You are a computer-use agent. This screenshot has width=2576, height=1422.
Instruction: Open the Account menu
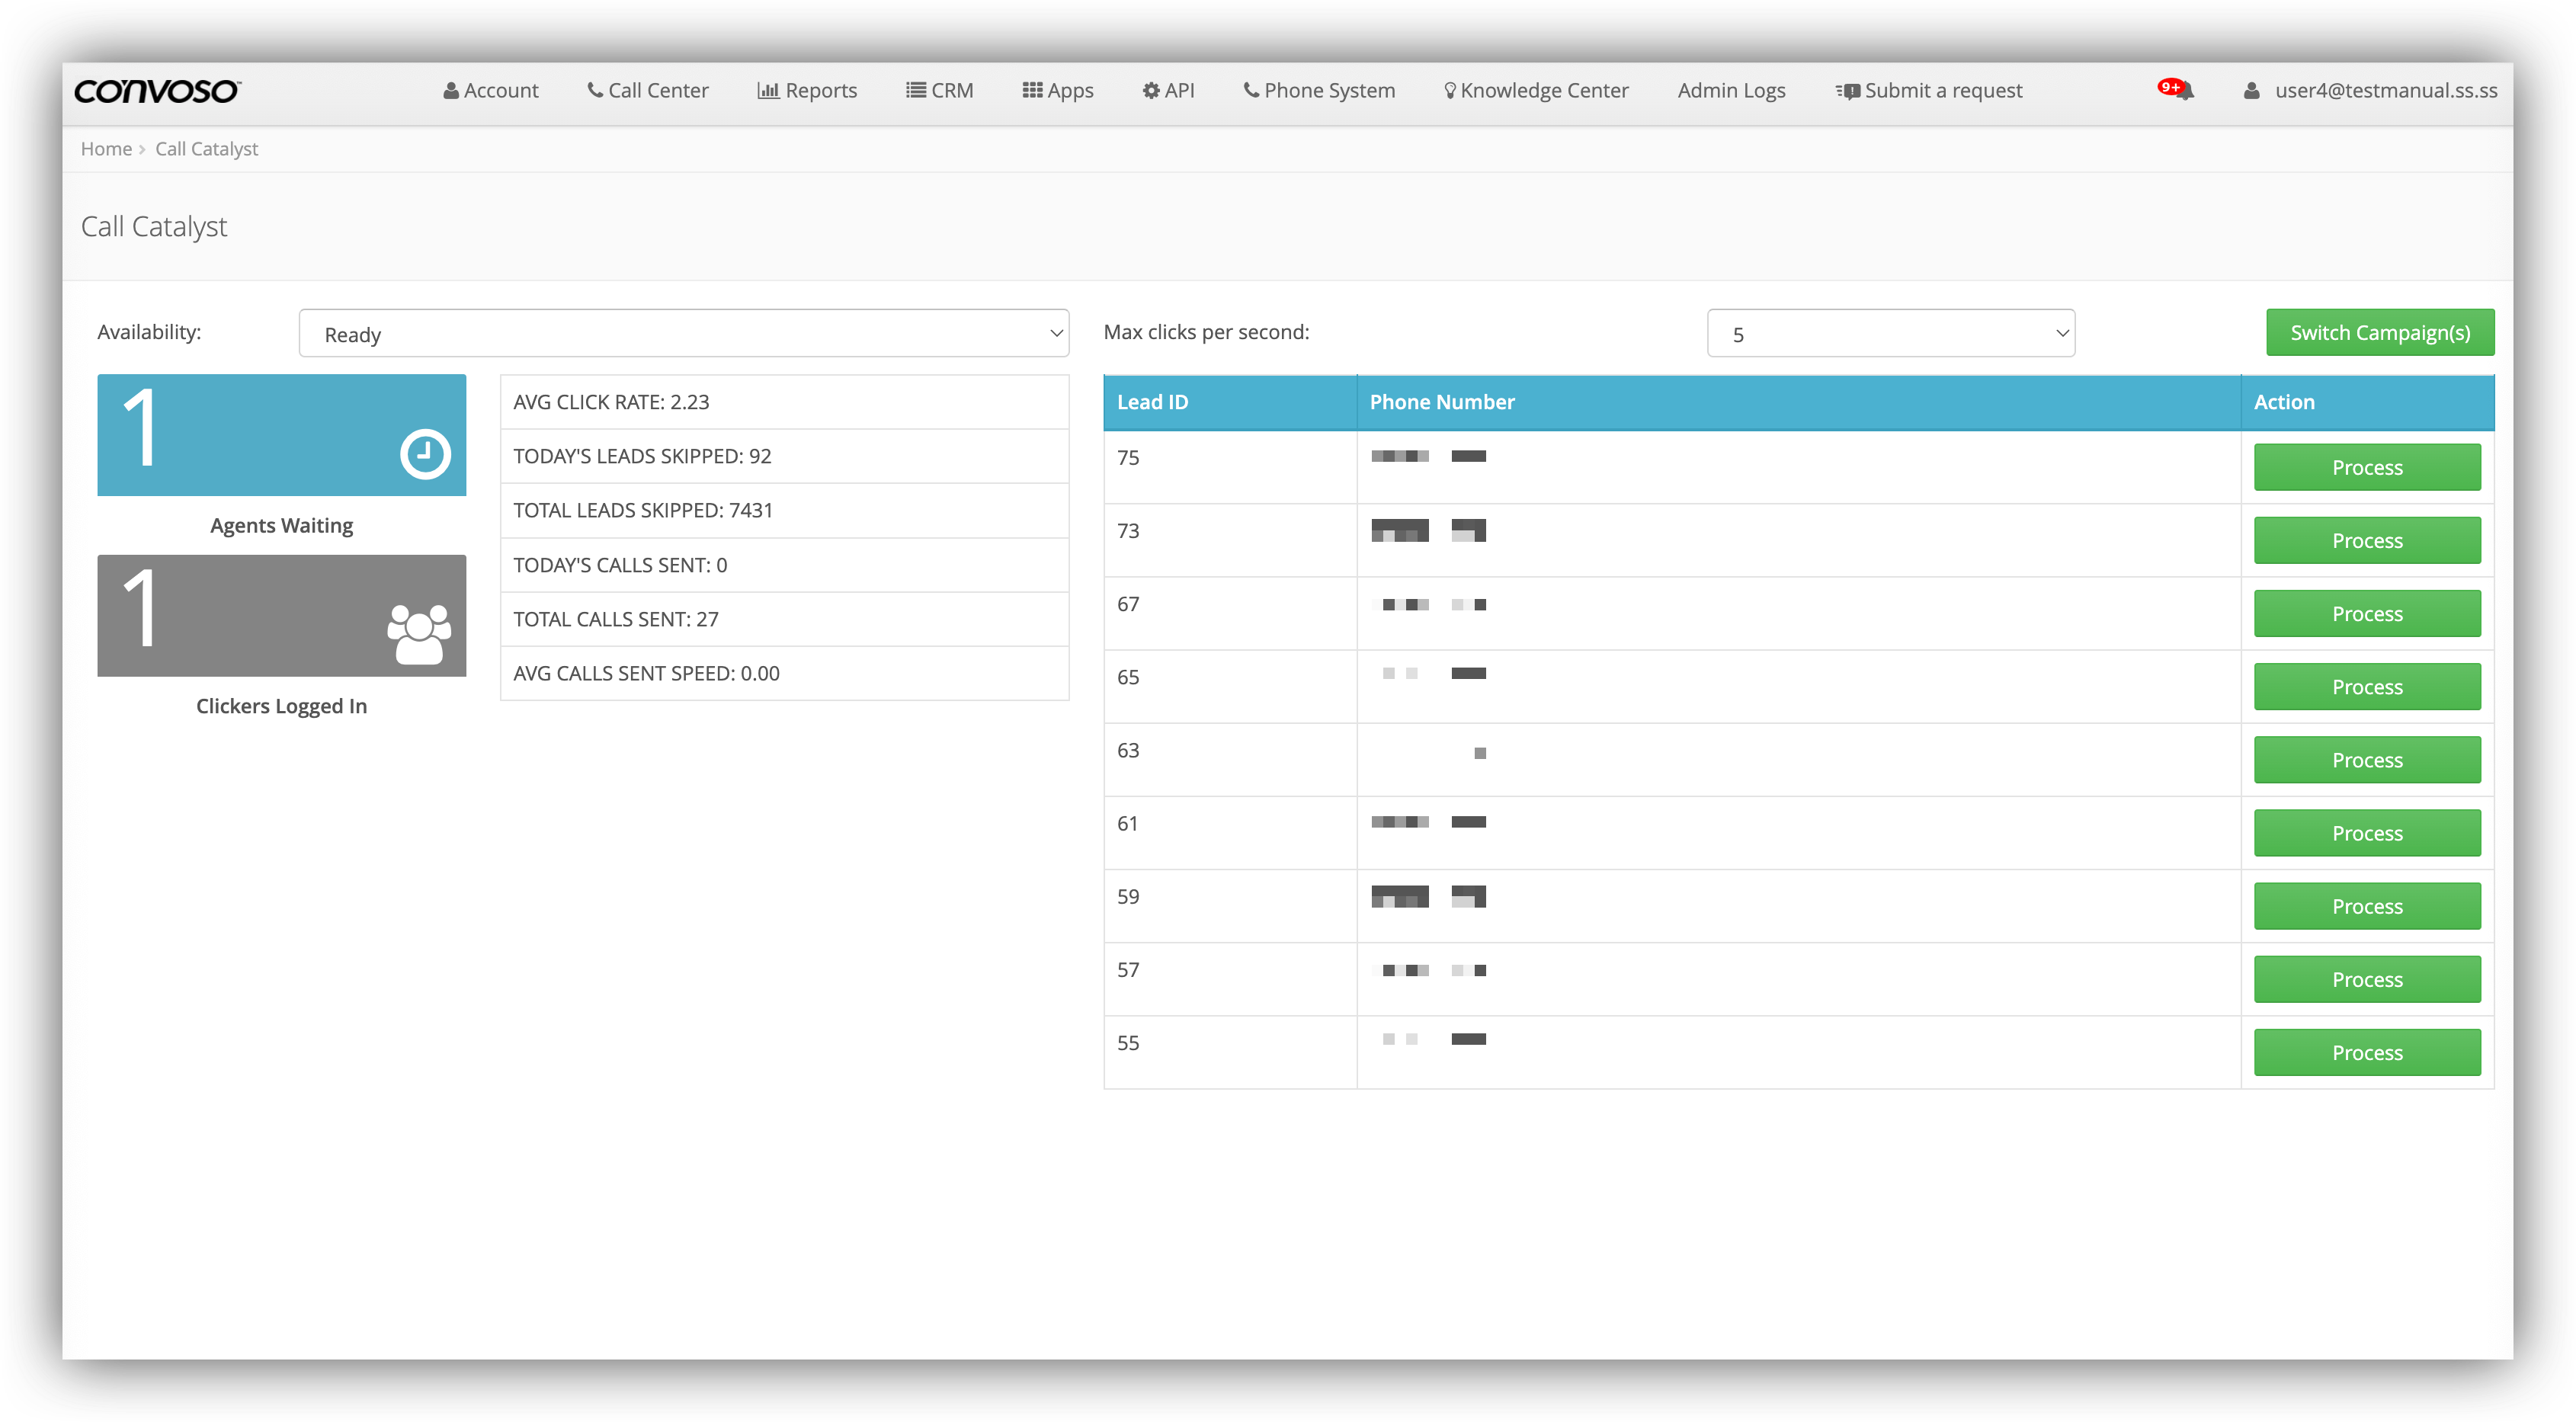[x=491, y=91]
